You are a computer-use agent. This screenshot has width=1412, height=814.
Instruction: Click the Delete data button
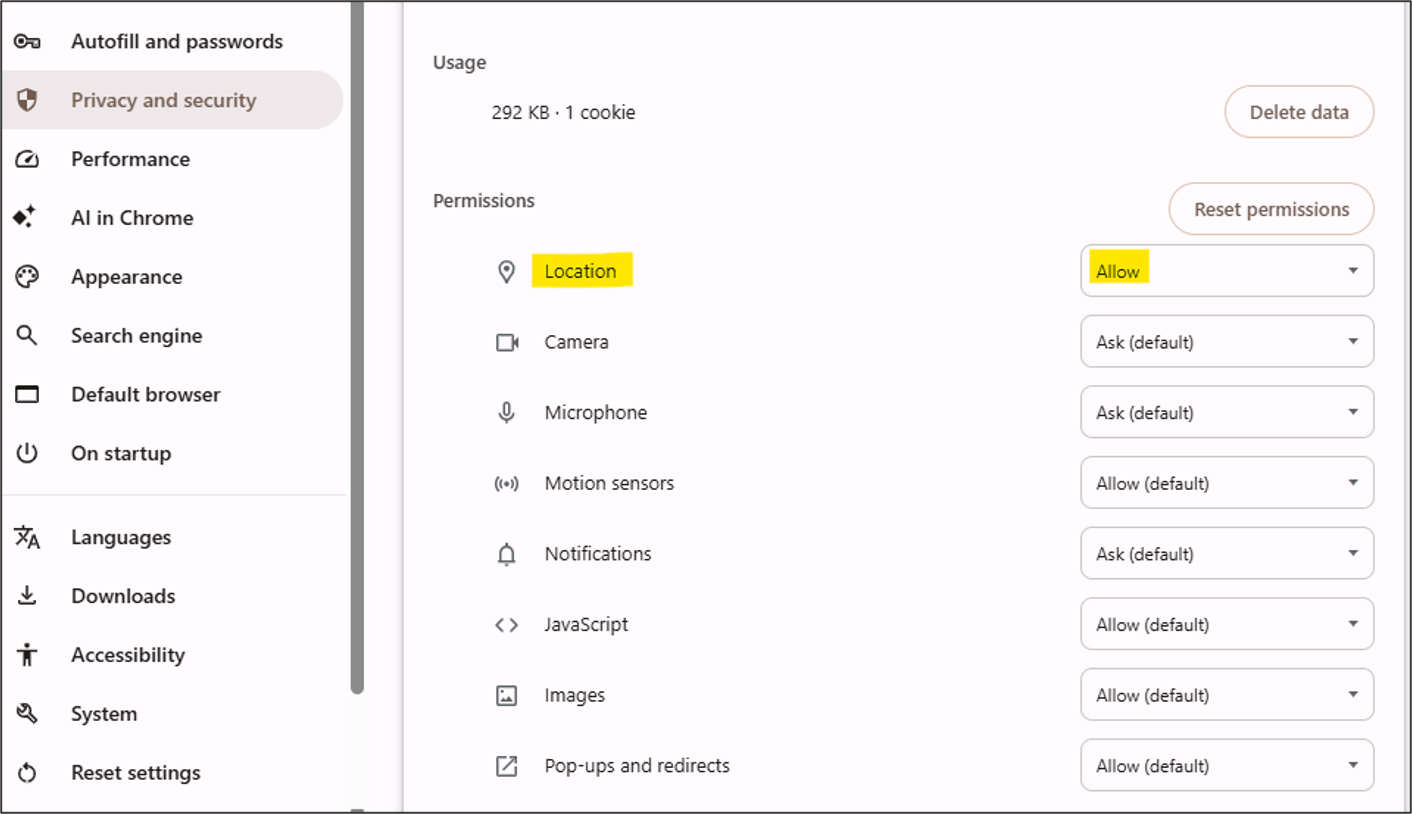click(x=1299, y=112)
